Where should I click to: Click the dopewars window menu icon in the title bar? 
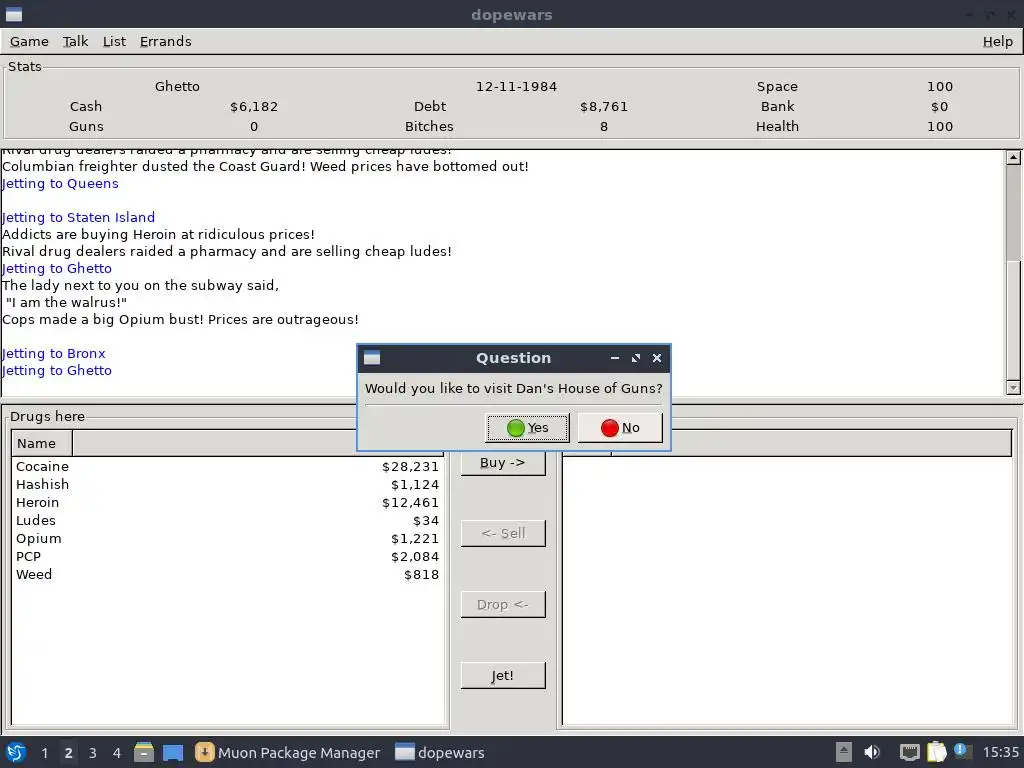click(x=14, y=14)
